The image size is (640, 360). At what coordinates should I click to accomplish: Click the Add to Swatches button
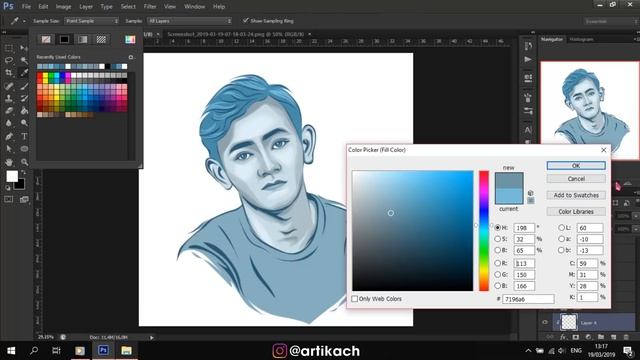(576, 195)
